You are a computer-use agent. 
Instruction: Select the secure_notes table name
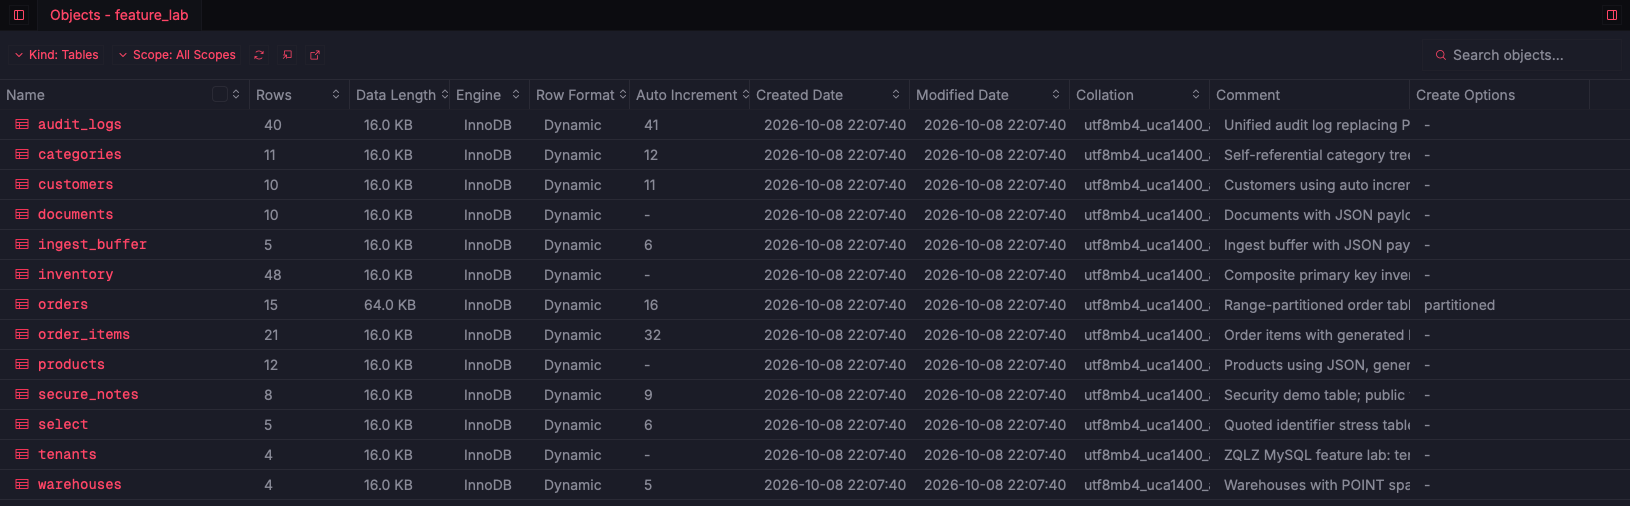88,395
